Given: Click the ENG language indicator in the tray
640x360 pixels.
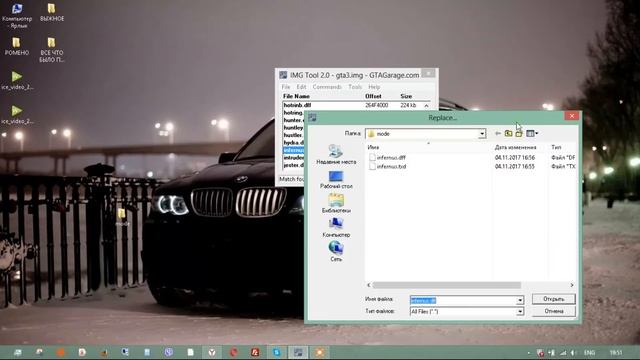Looking at the screenshot, I should click(x=589, y=352).
